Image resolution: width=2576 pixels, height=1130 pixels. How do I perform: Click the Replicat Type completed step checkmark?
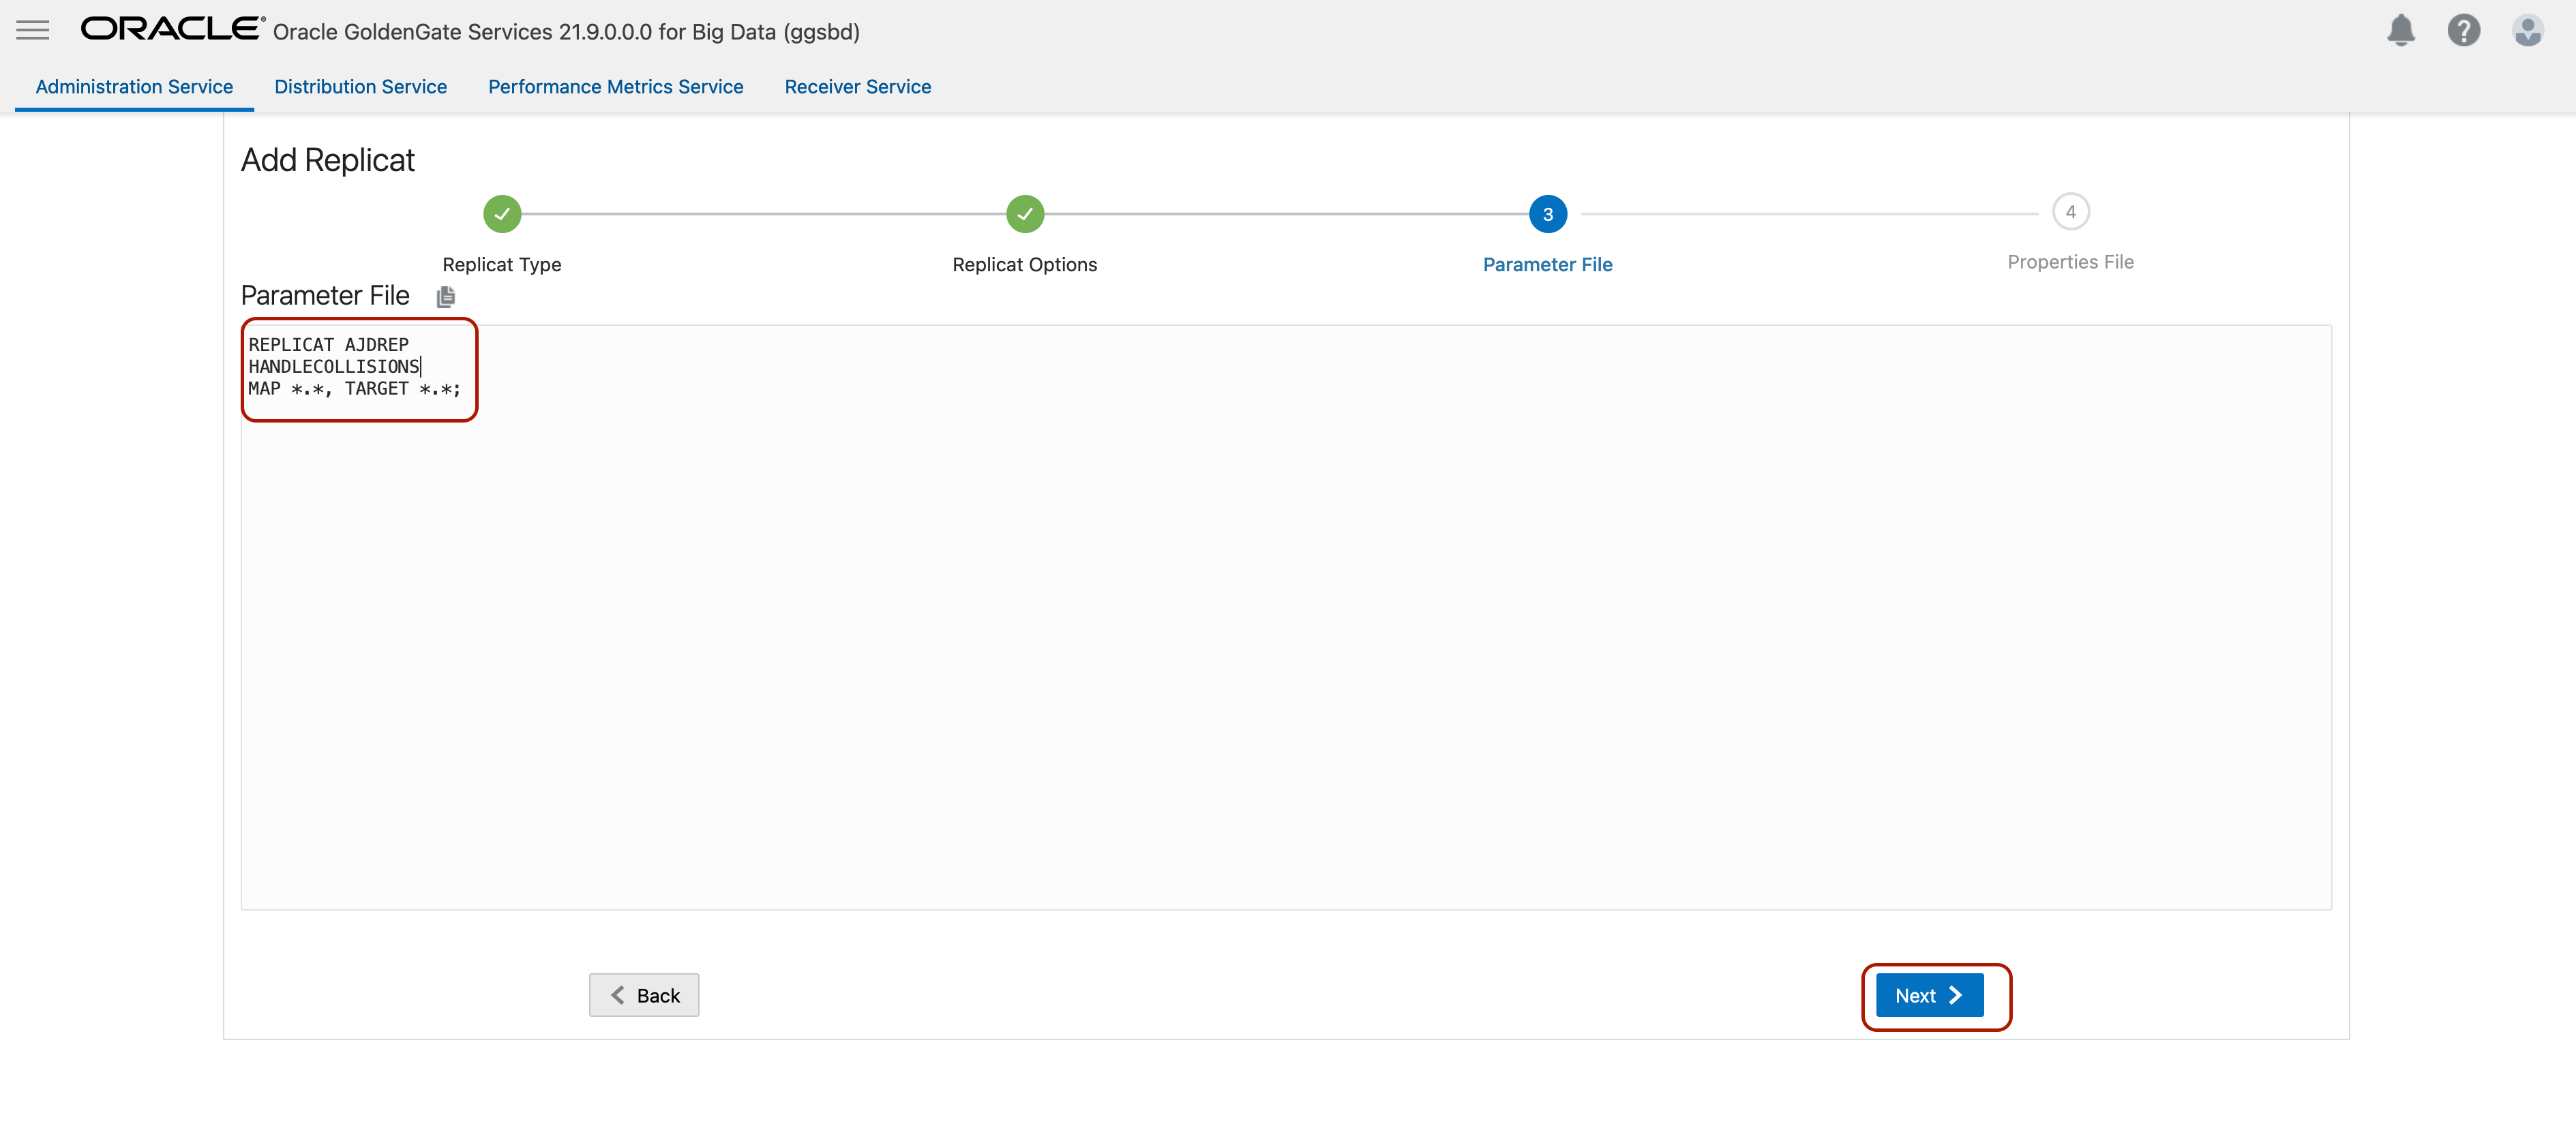[x=502, y=213]
